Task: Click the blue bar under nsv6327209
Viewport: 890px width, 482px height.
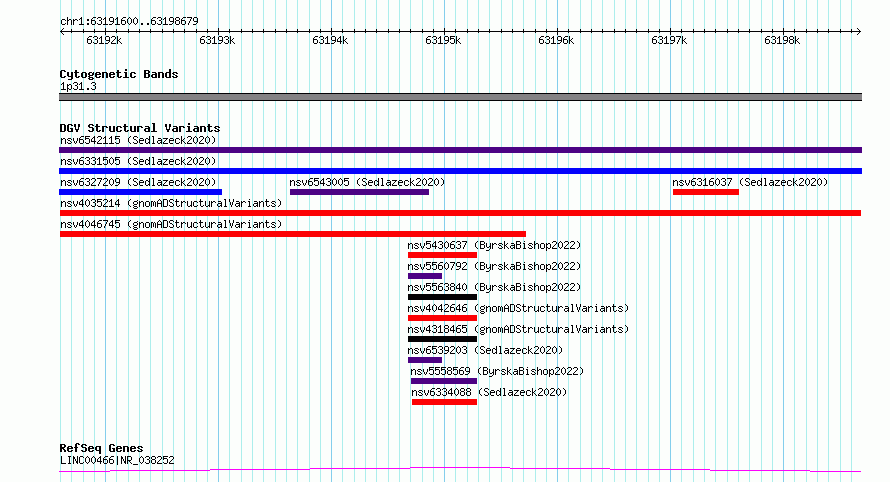Action: [140, 192]
